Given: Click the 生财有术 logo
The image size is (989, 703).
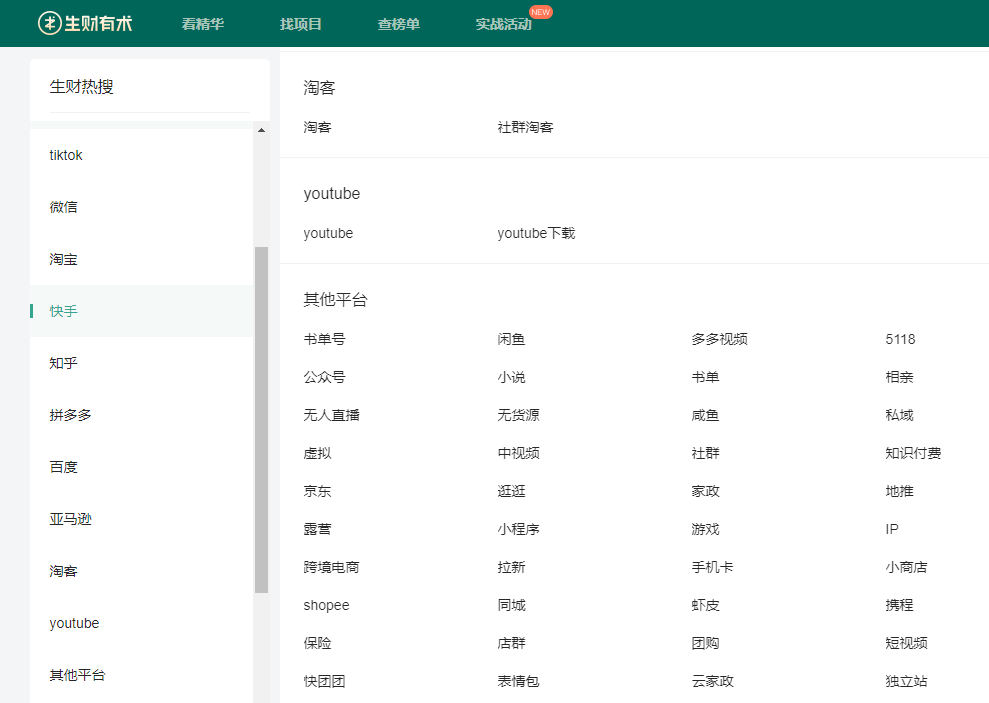Looking at the screenshot, I should (x=85, y=23).
